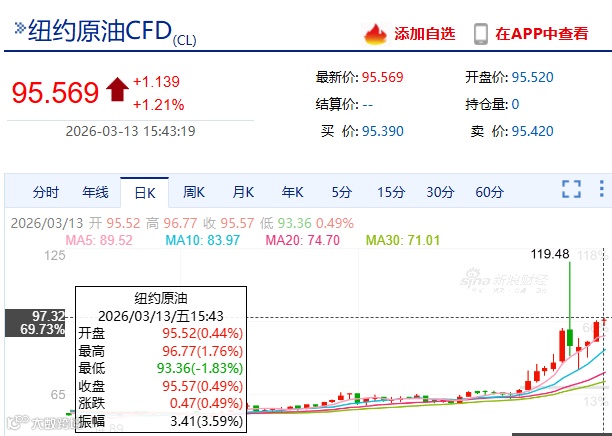This screenshot has height=436, width=612.
Task: Click tooltip date 2026/03/13/五15:43
Action: click(161, 316)
